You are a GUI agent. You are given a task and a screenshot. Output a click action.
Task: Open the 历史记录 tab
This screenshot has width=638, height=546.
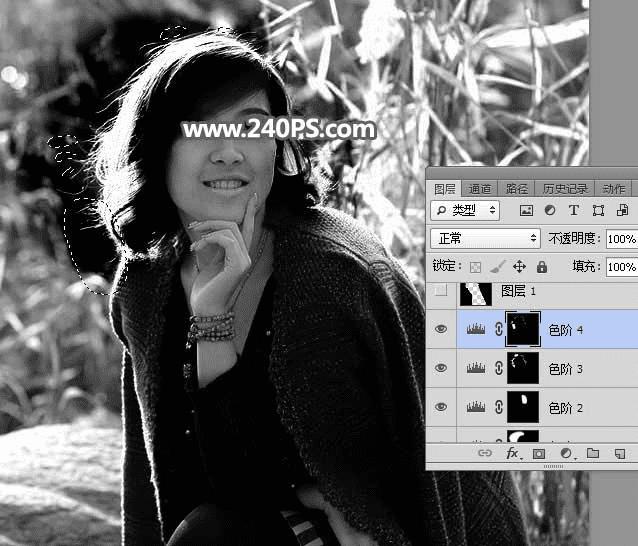(x=565, y=189)
